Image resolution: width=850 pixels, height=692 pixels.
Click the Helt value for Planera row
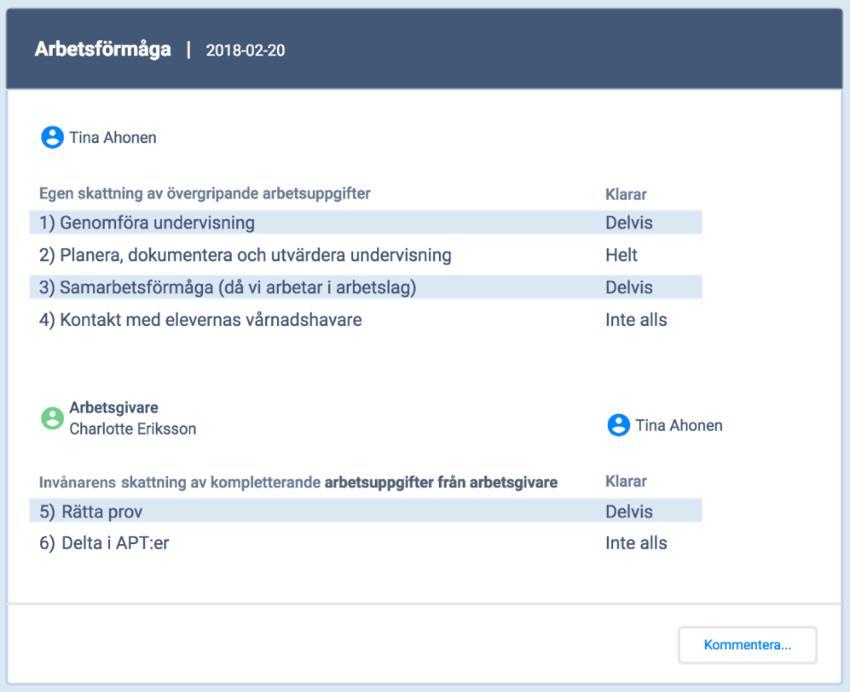coord(621,255)
